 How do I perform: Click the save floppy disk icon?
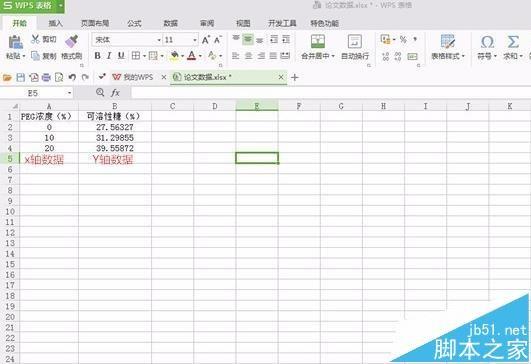click(21, 78)
